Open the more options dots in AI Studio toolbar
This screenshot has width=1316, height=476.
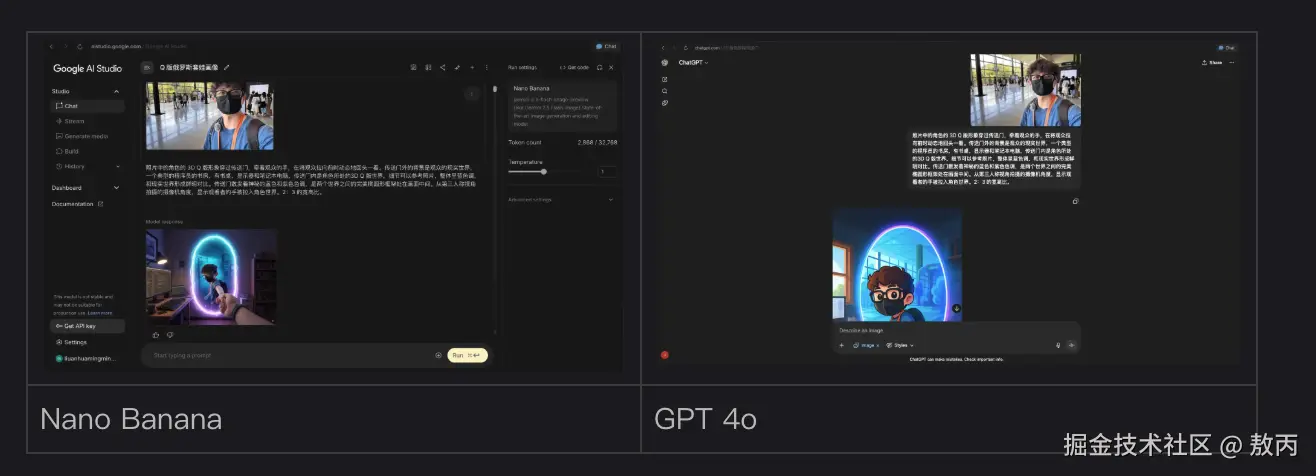[x=487, y=67]
